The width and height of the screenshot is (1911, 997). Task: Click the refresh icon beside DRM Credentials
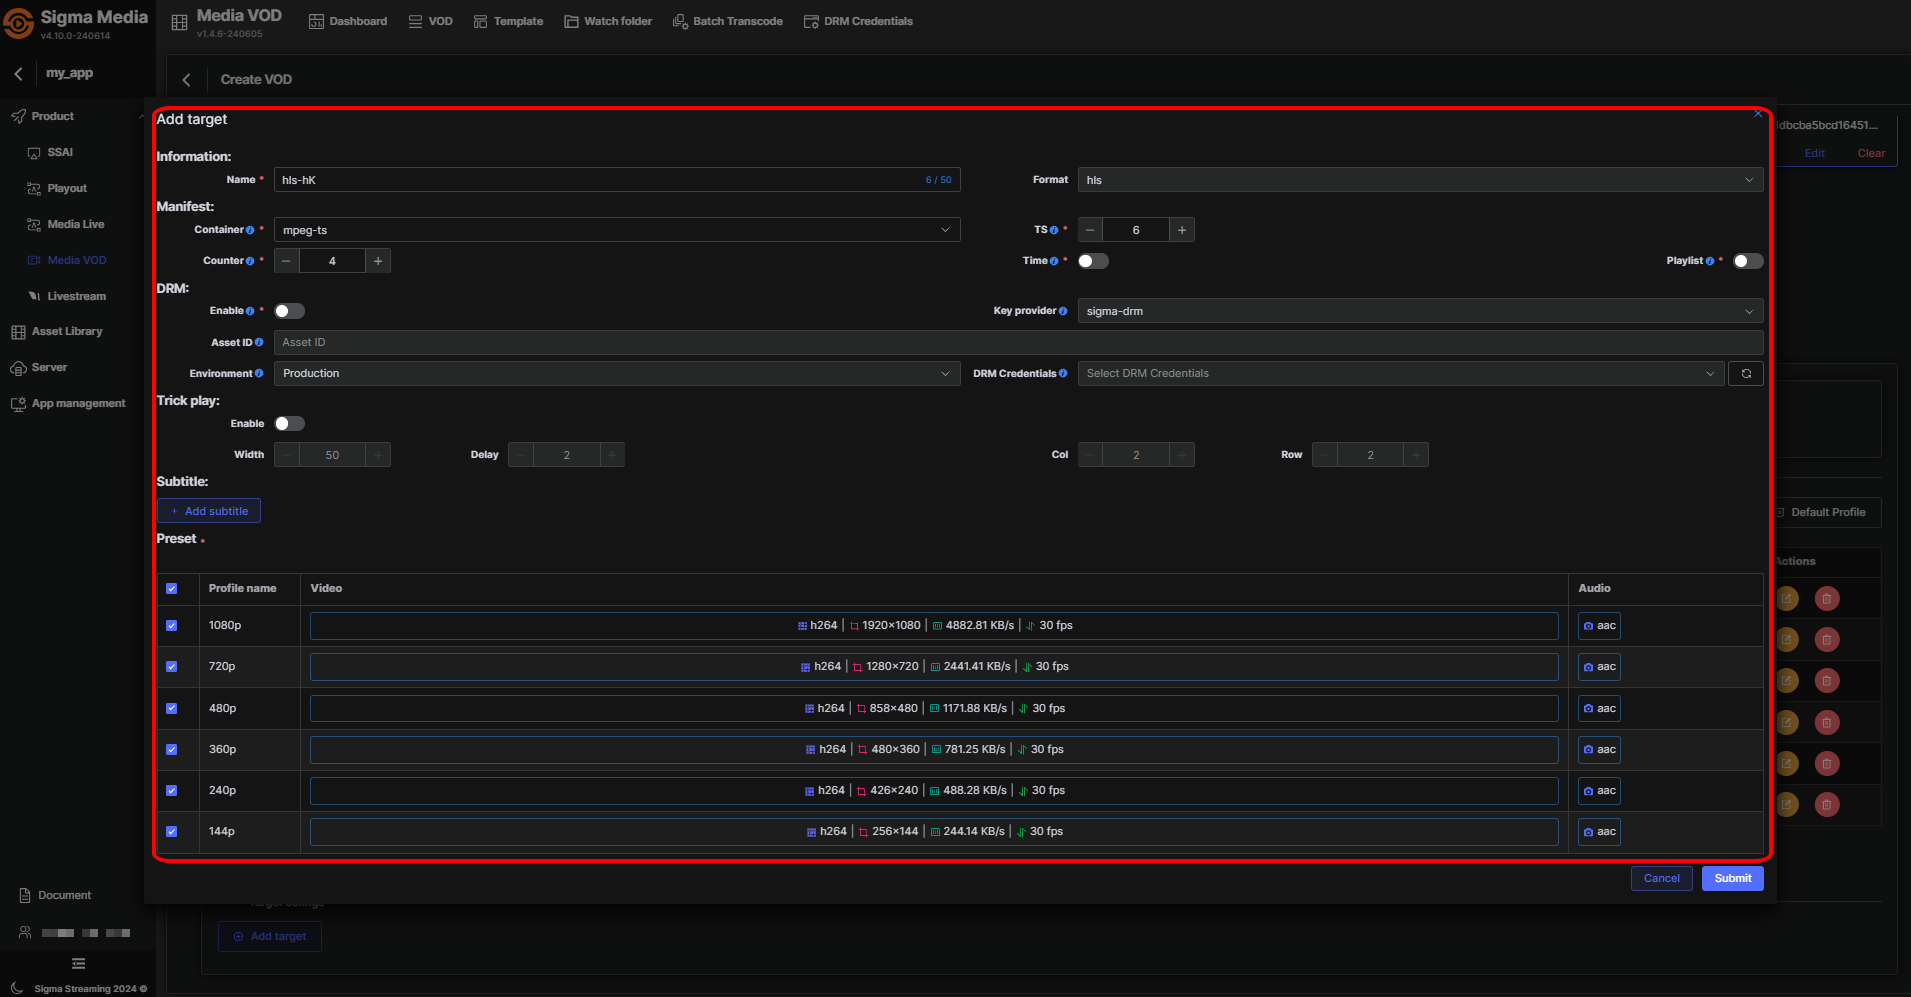pyautogui.click(x=1745, y=374)
